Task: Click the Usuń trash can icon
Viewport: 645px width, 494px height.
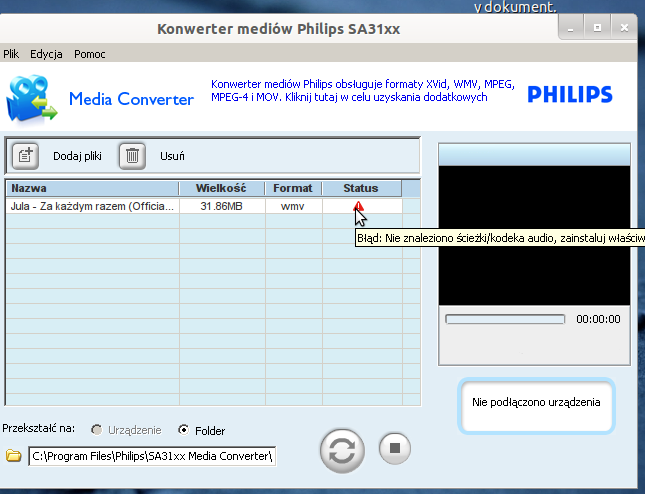Action: [132, 156]
